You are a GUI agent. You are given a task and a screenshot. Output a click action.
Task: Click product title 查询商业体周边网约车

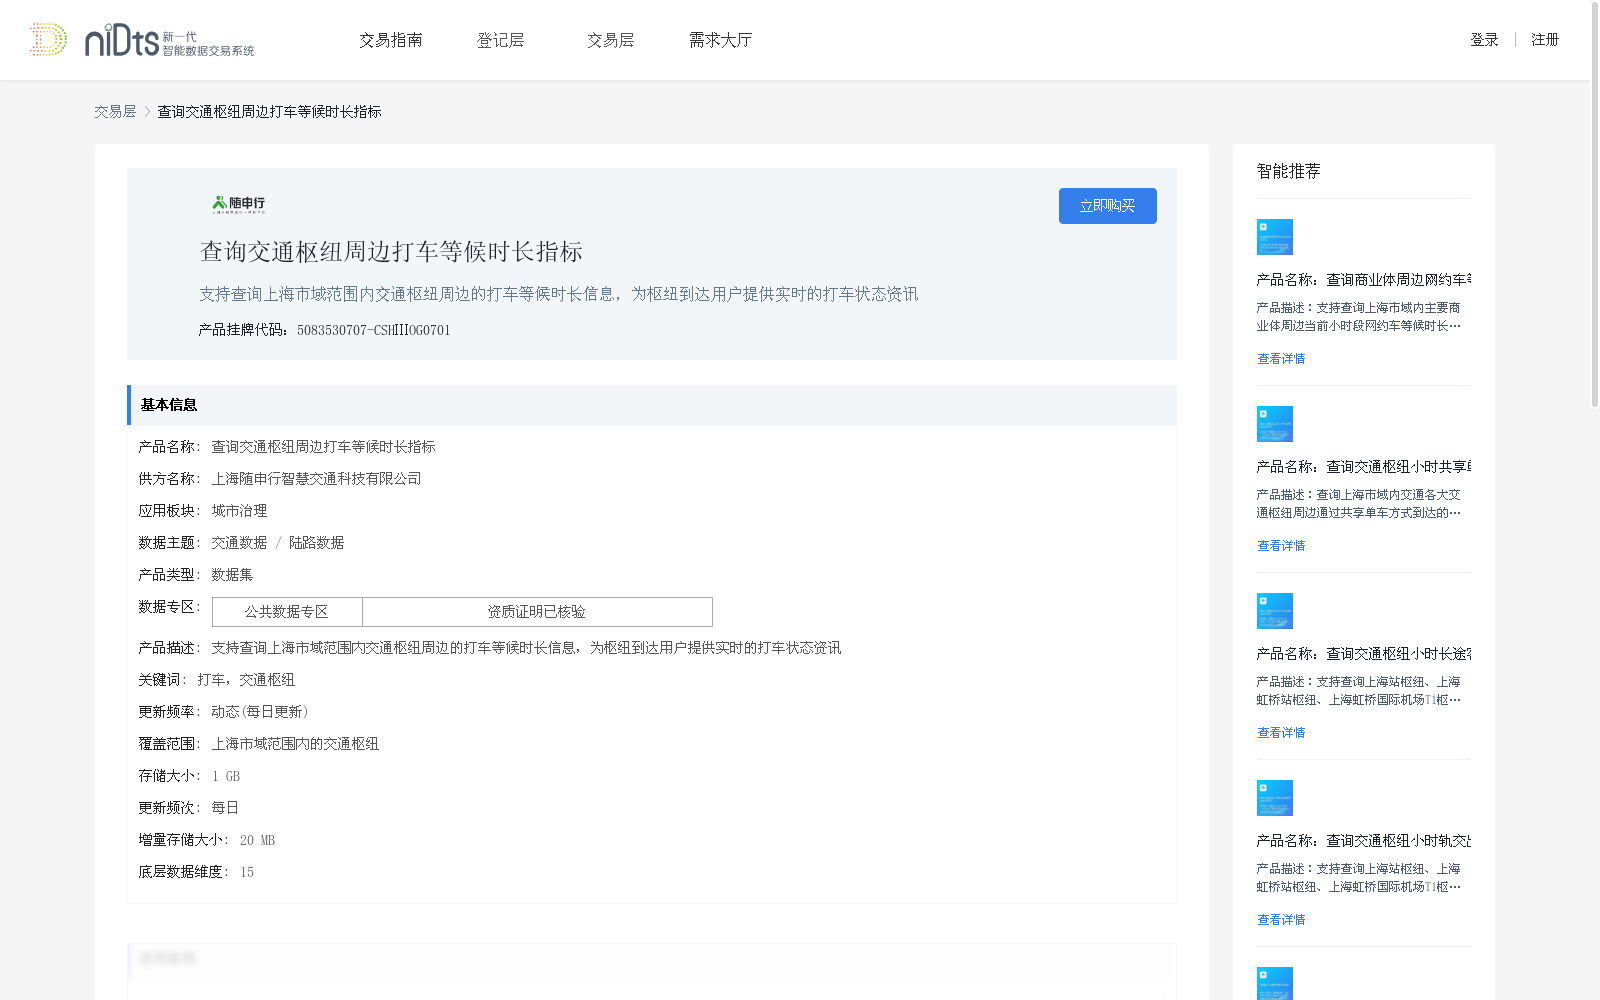(1364, 280)
